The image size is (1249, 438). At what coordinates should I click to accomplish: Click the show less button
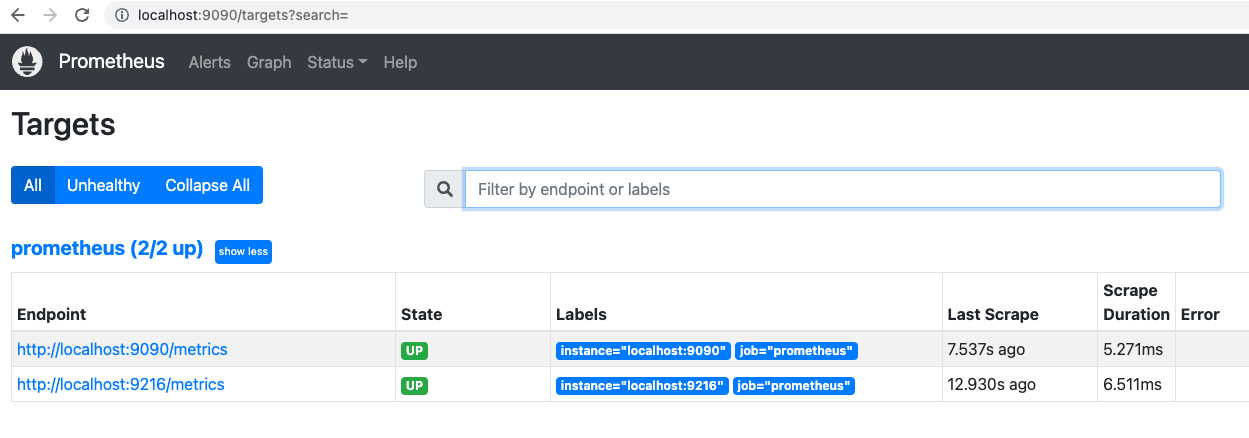click(243, 252)
